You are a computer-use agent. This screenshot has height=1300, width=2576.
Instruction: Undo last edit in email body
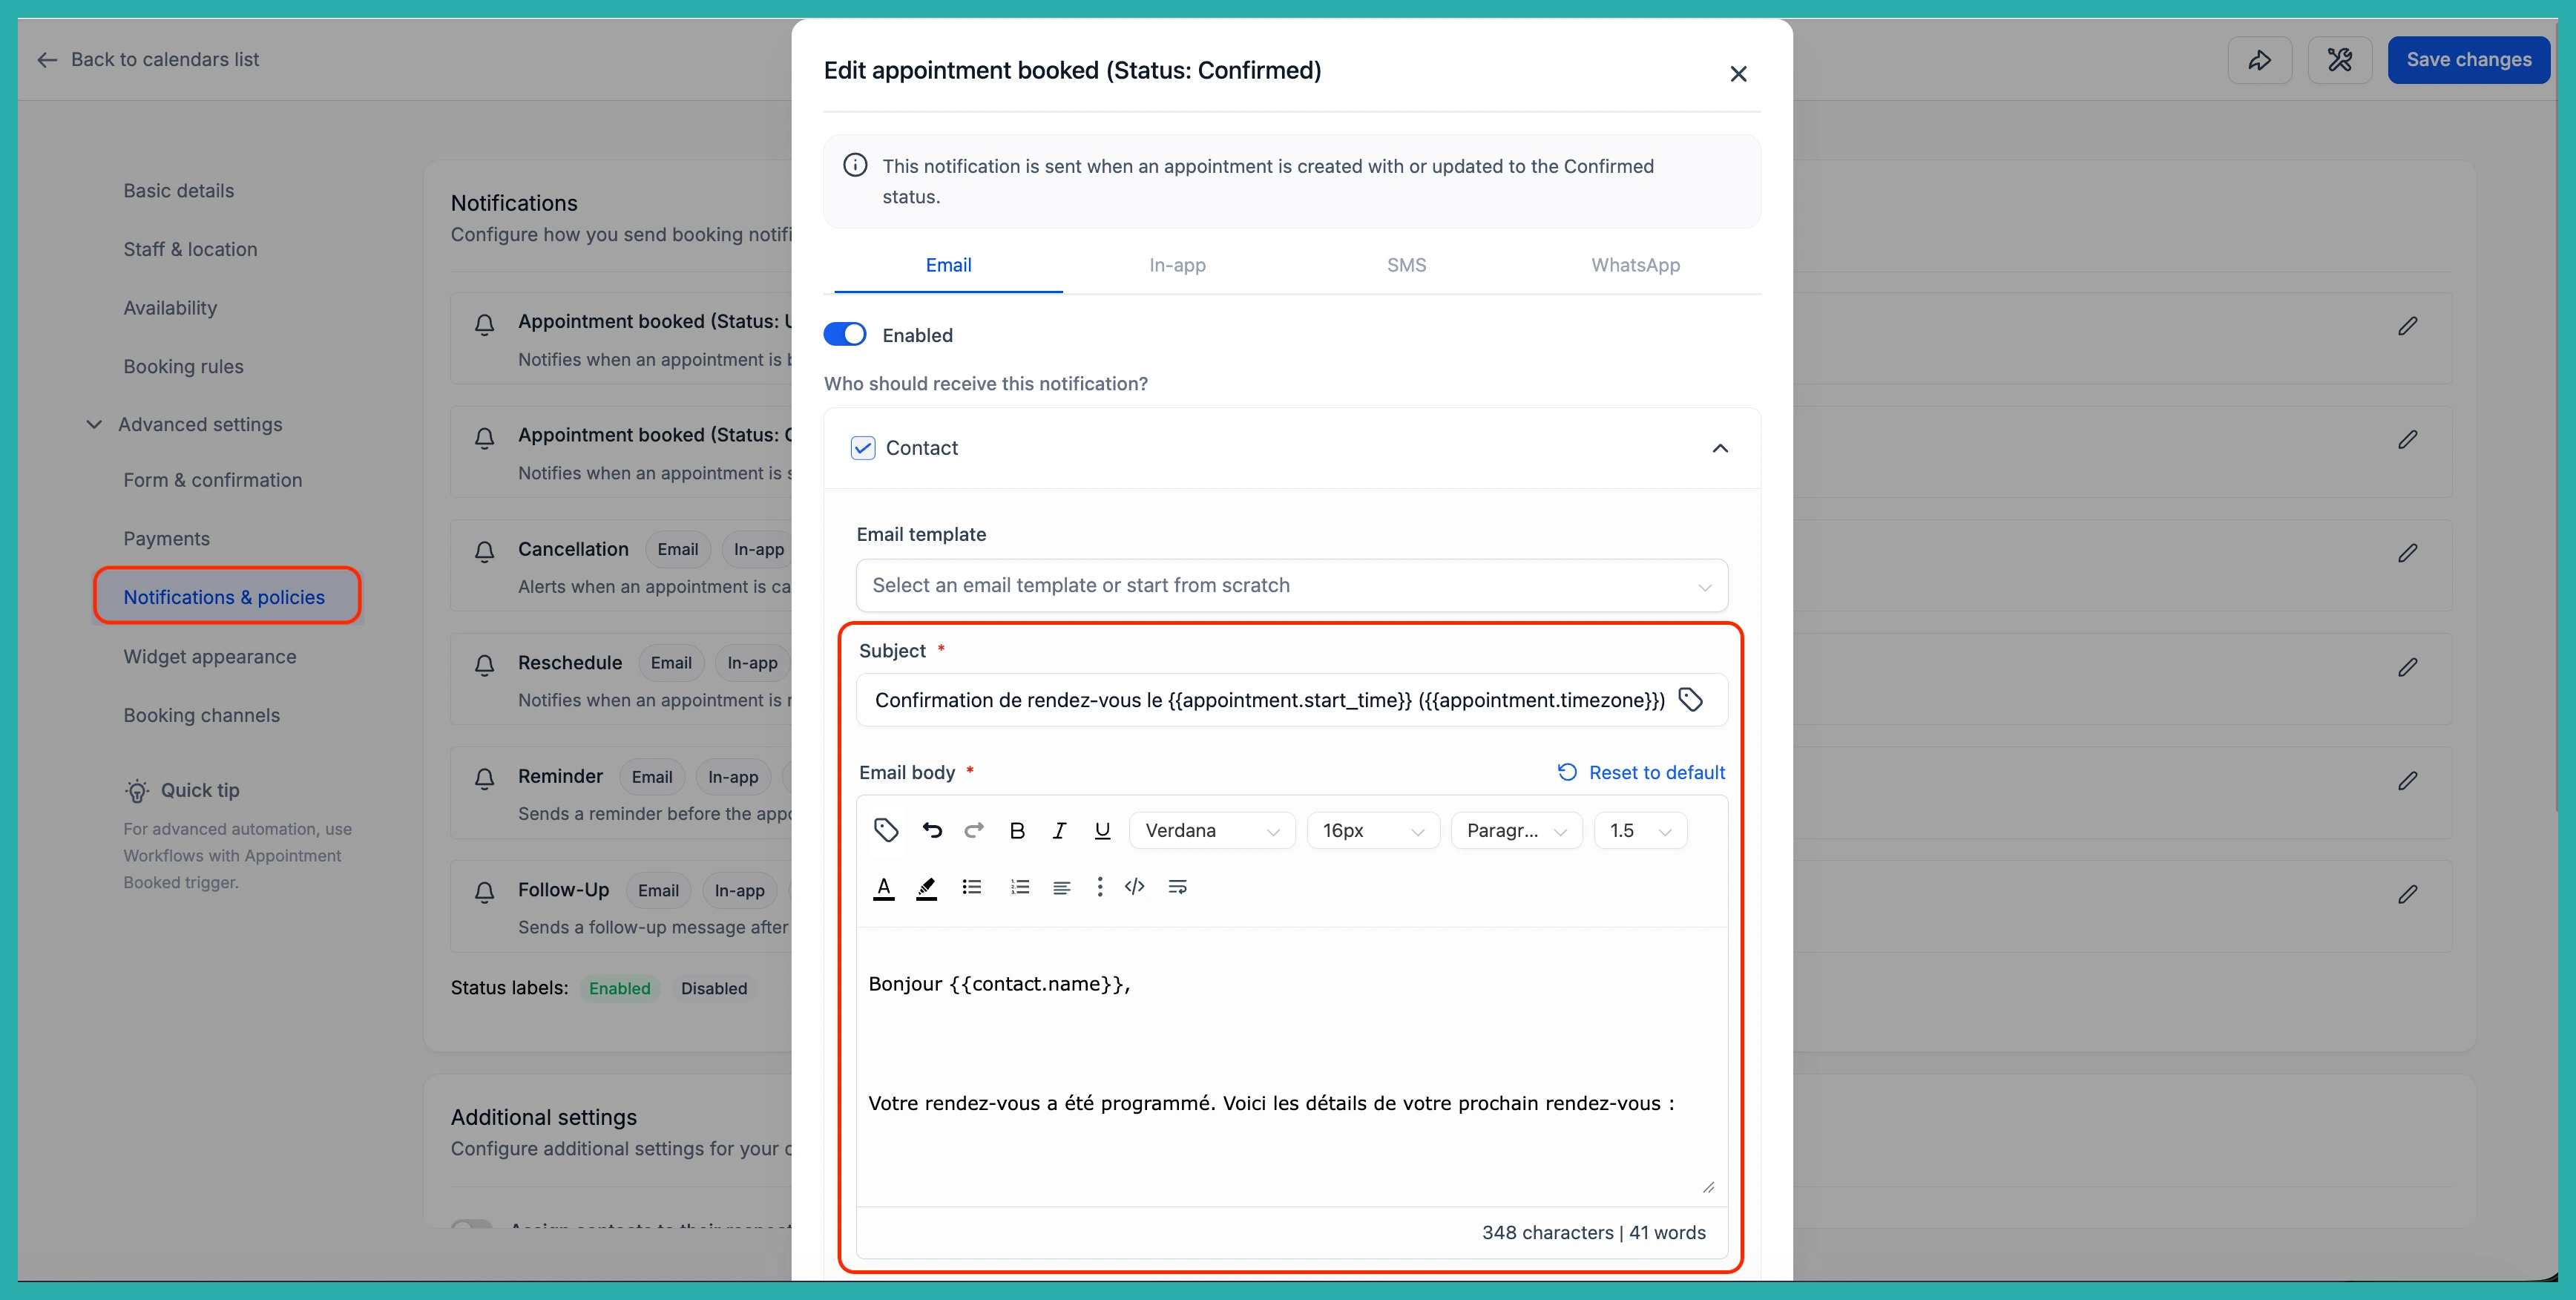932,830
